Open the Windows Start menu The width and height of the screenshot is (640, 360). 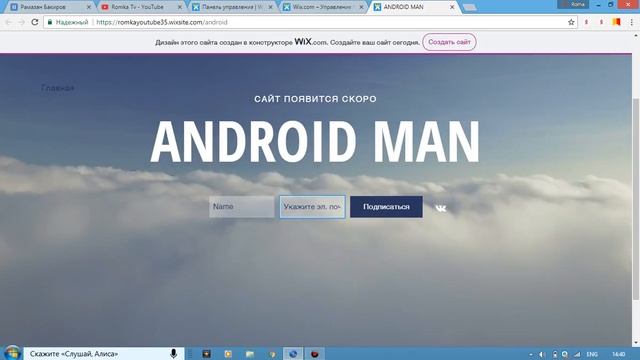(x=12, y=353)
